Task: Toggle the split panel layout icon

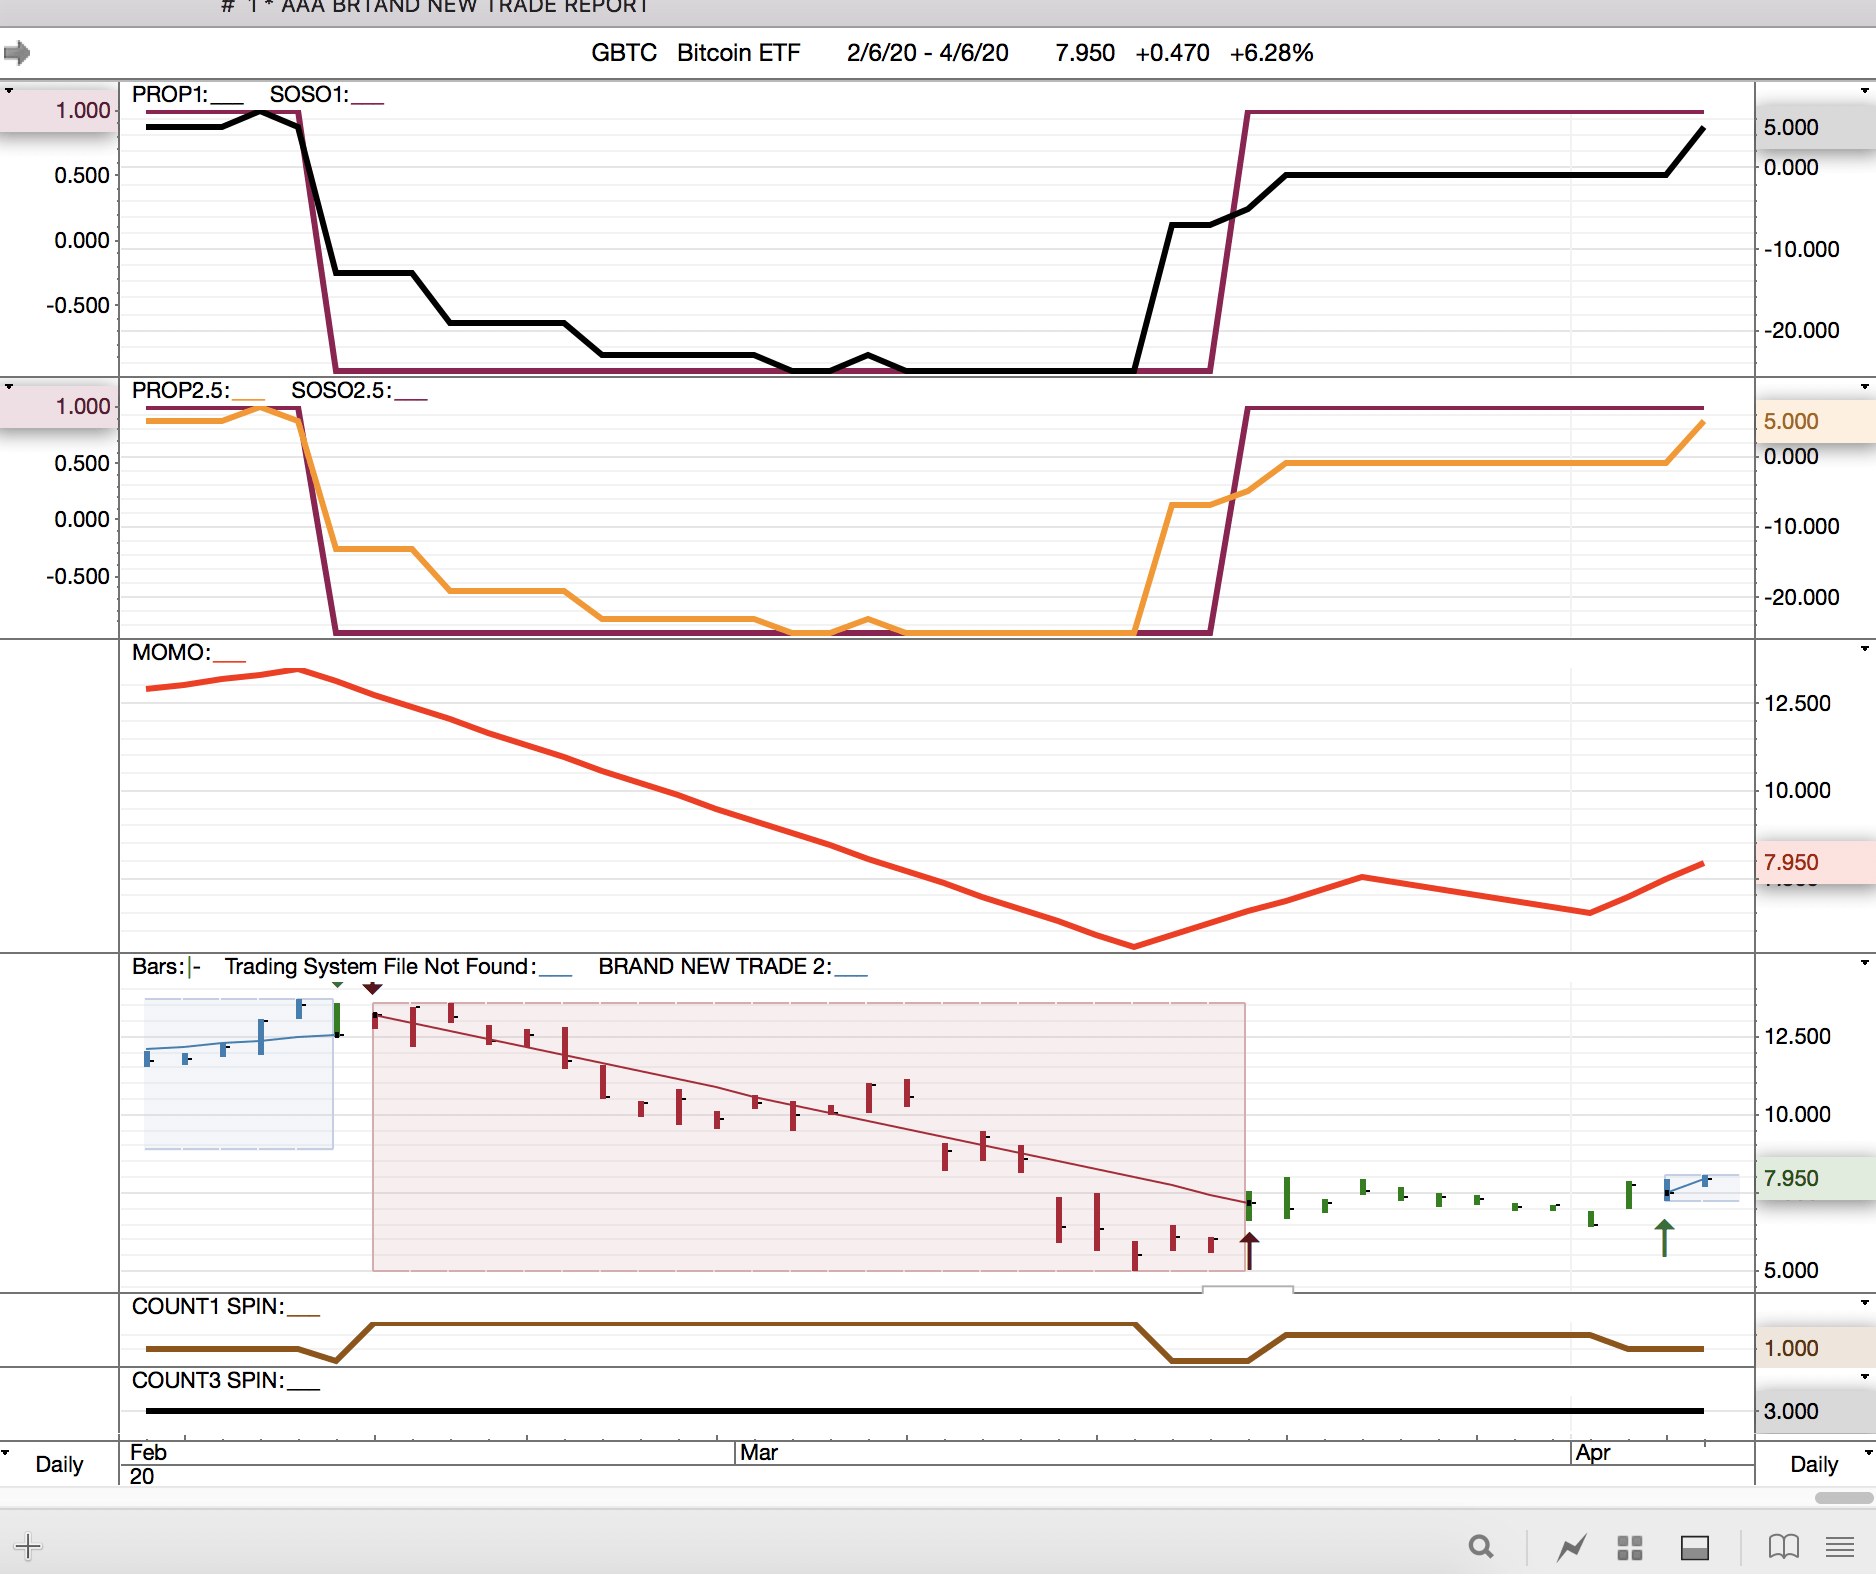Action: [x=1695, y=1548]
